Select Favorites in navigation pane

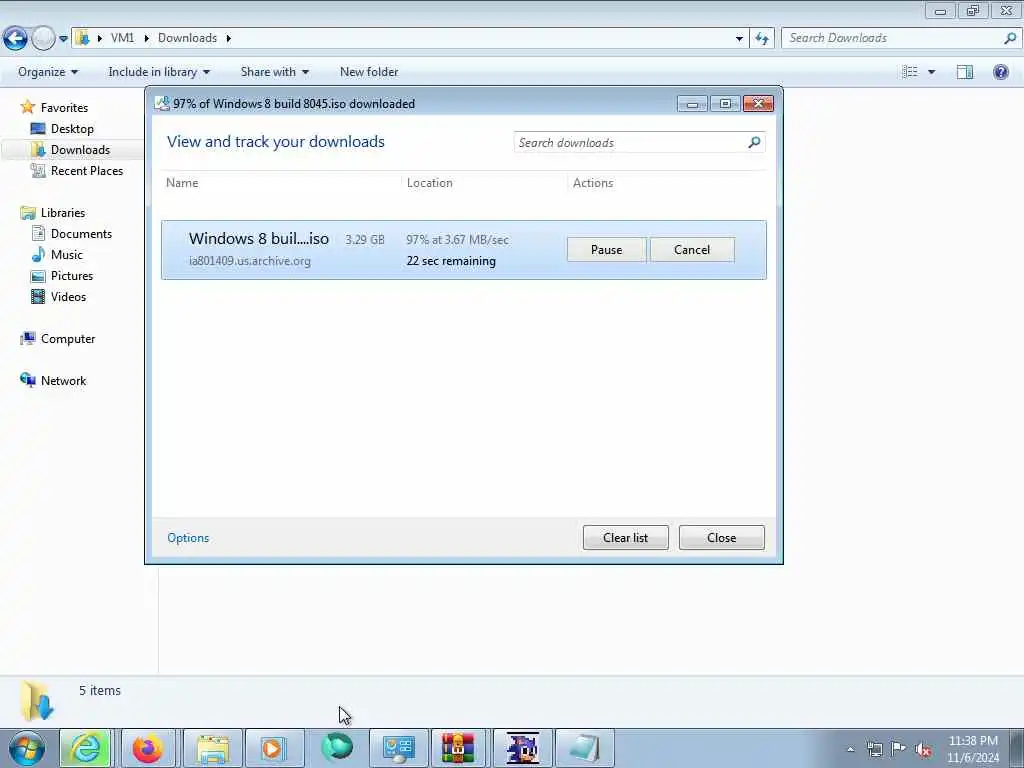[x=64, y=108]
